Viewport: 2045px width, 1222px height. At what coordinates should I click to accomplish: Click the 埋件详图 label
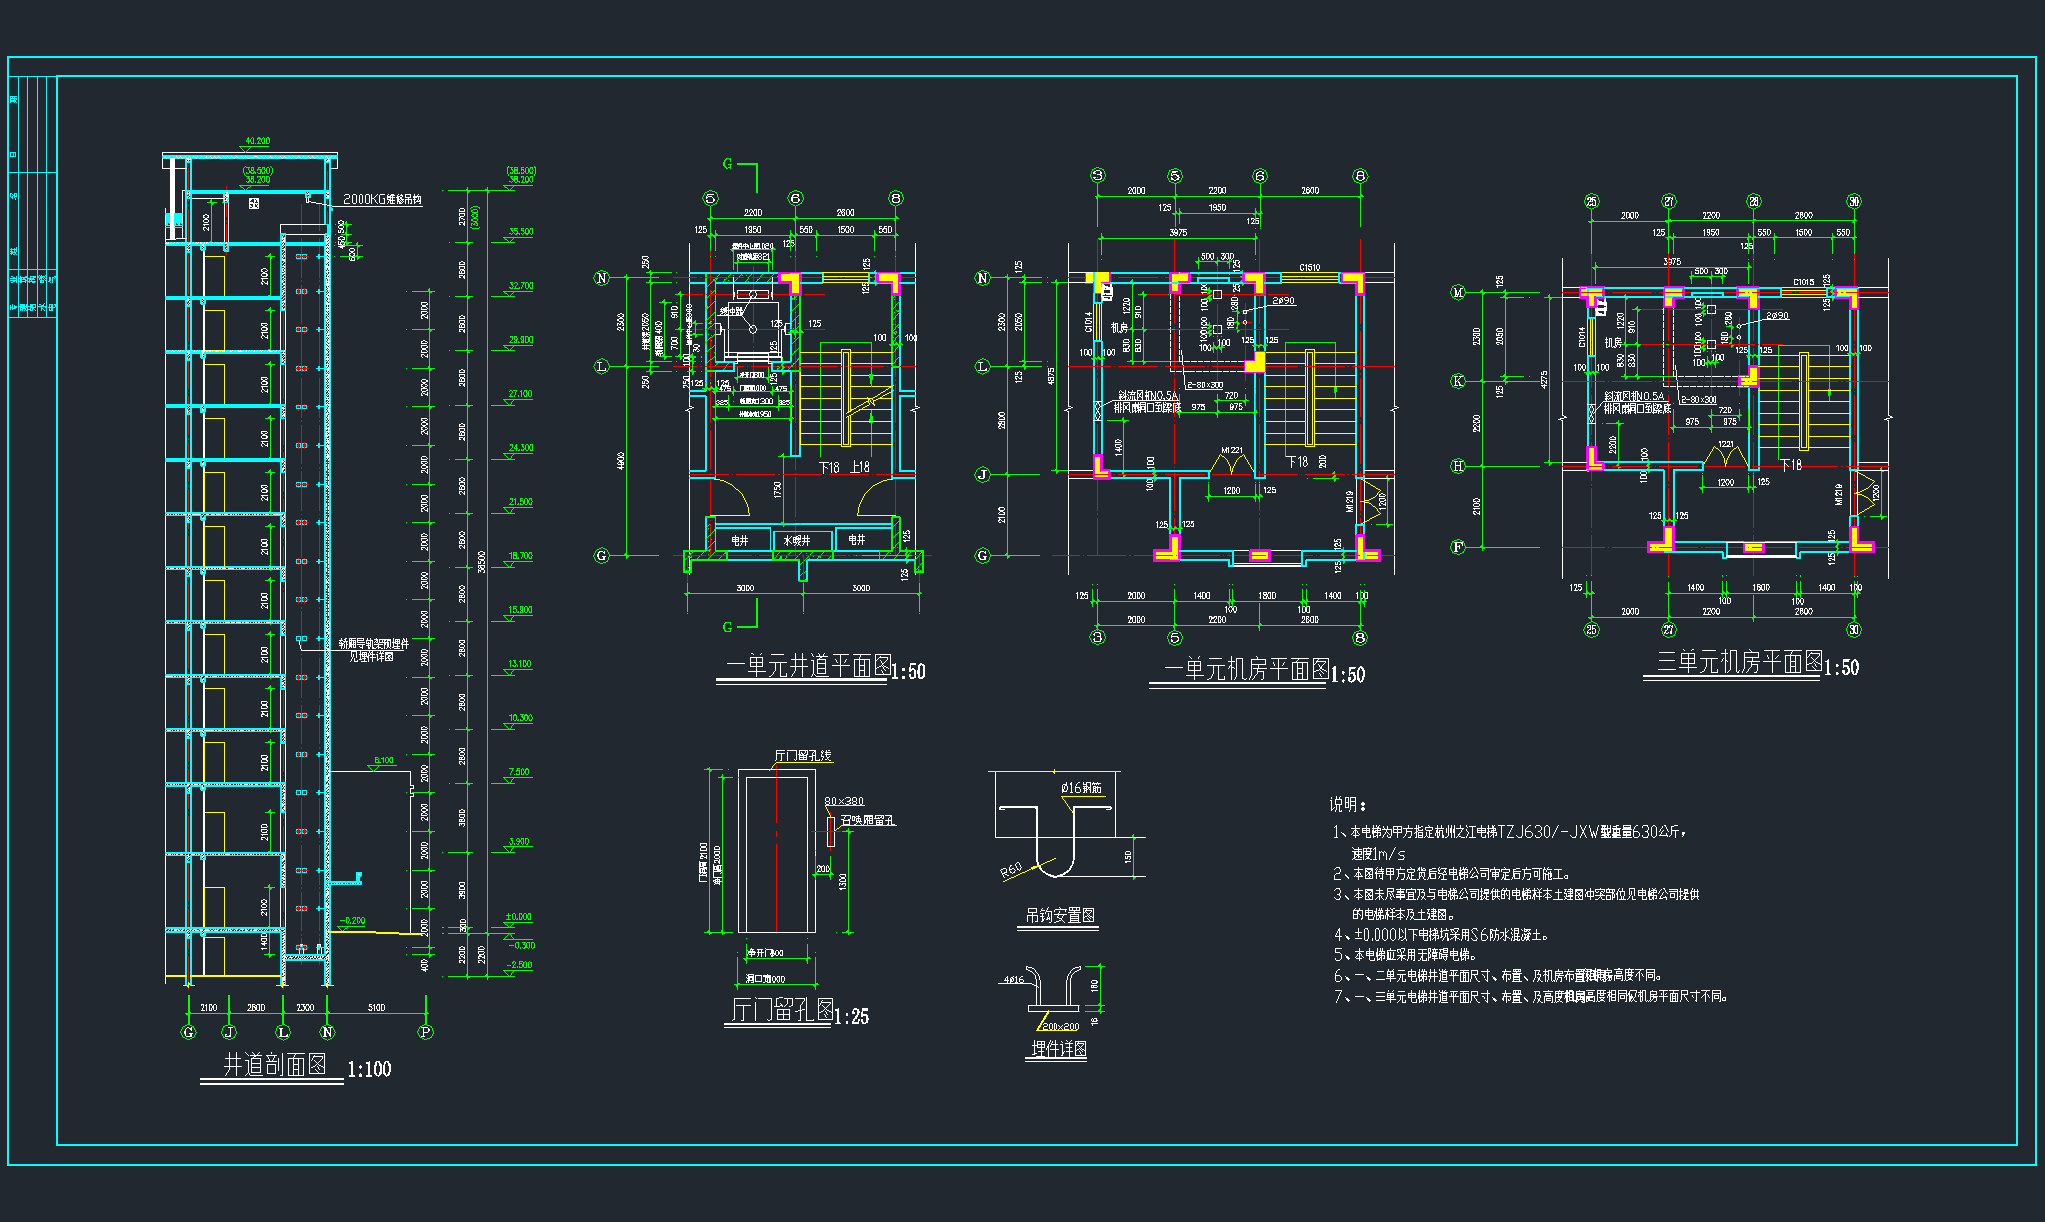[1059, 1048]
